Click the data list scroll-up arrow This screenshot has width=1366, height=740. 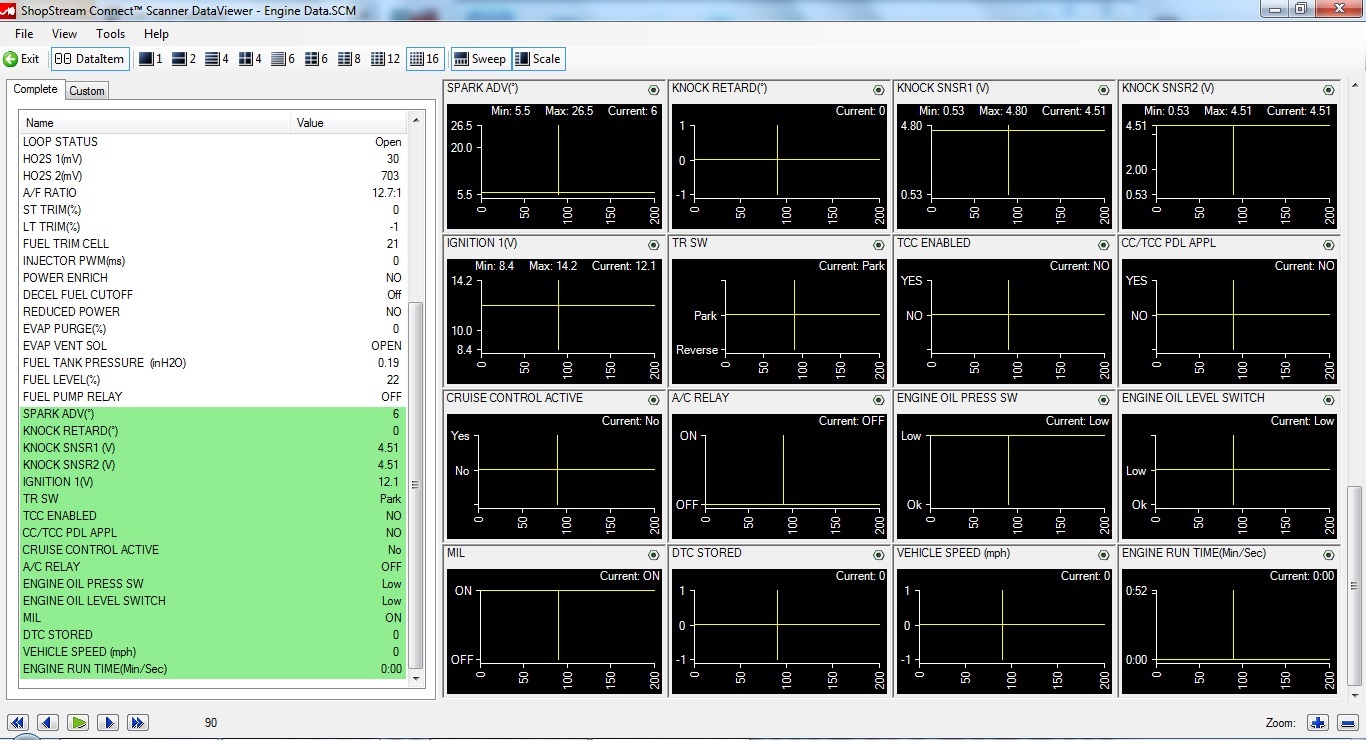click(x=416, y=122)
